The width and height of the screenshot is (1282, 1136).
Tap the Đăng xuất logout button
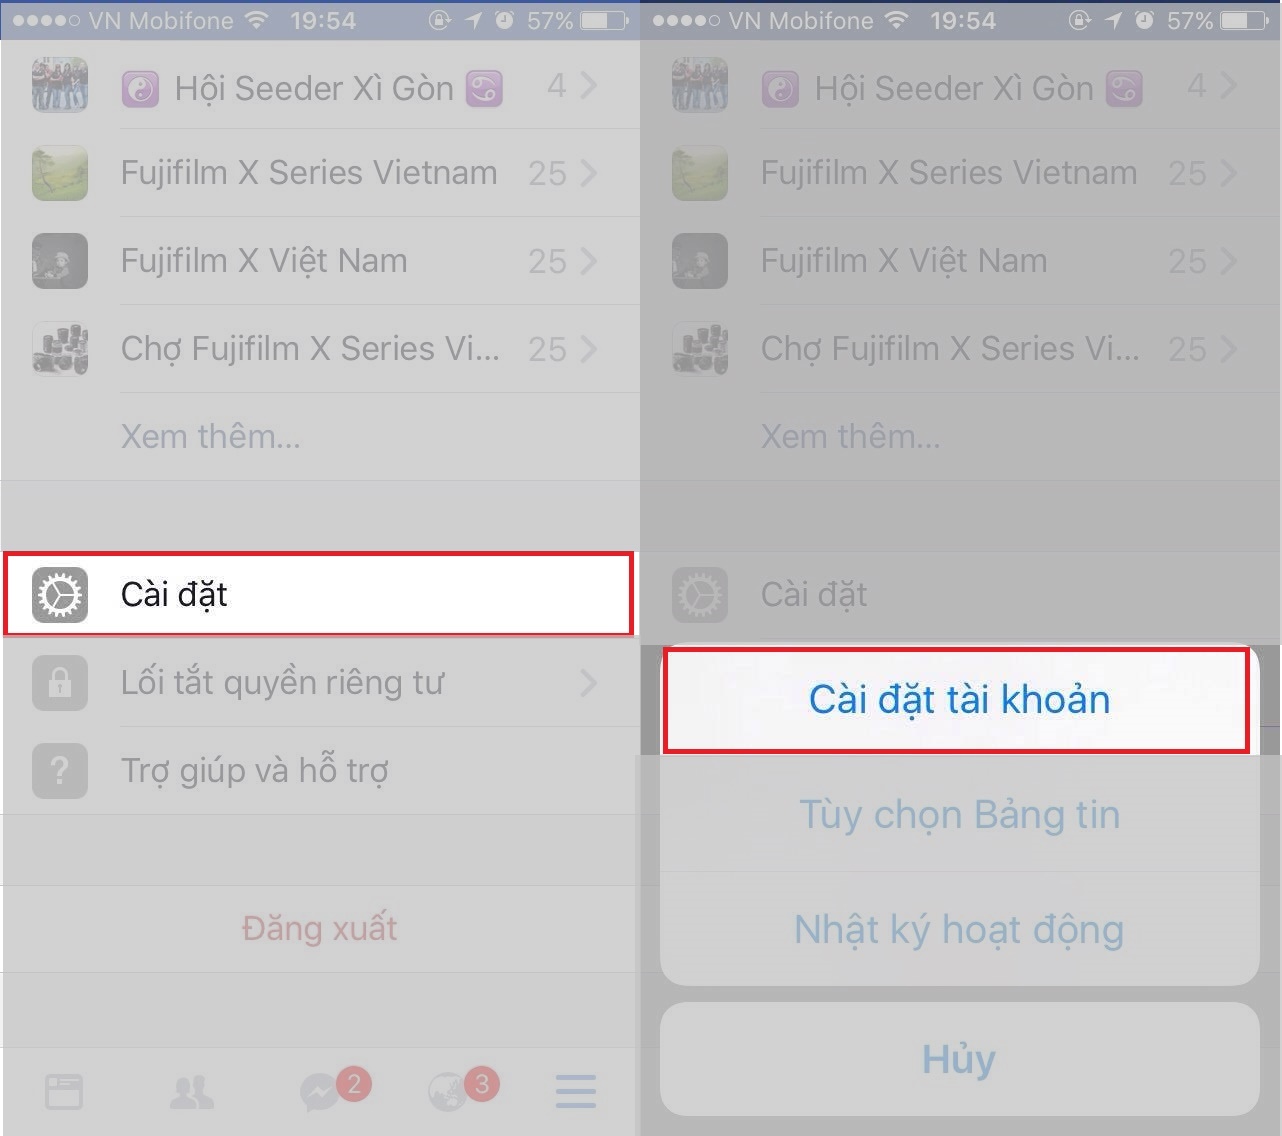320,929
